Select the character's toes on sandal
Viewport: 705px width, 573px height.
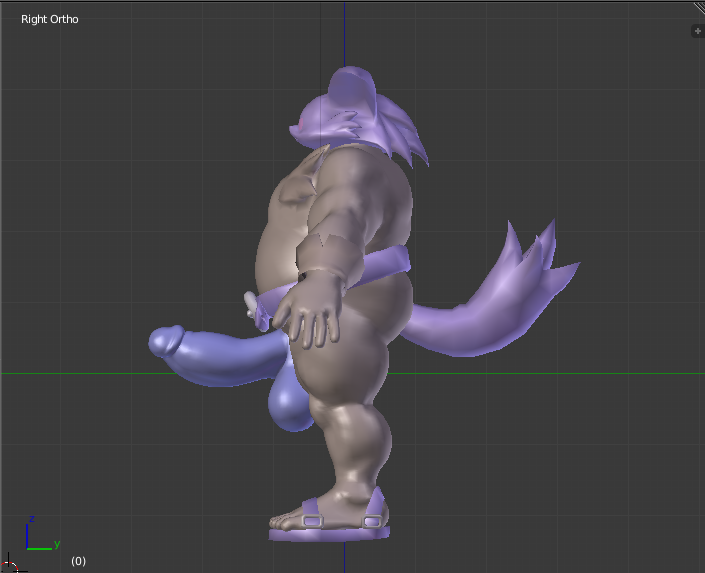tap(283, 522)
